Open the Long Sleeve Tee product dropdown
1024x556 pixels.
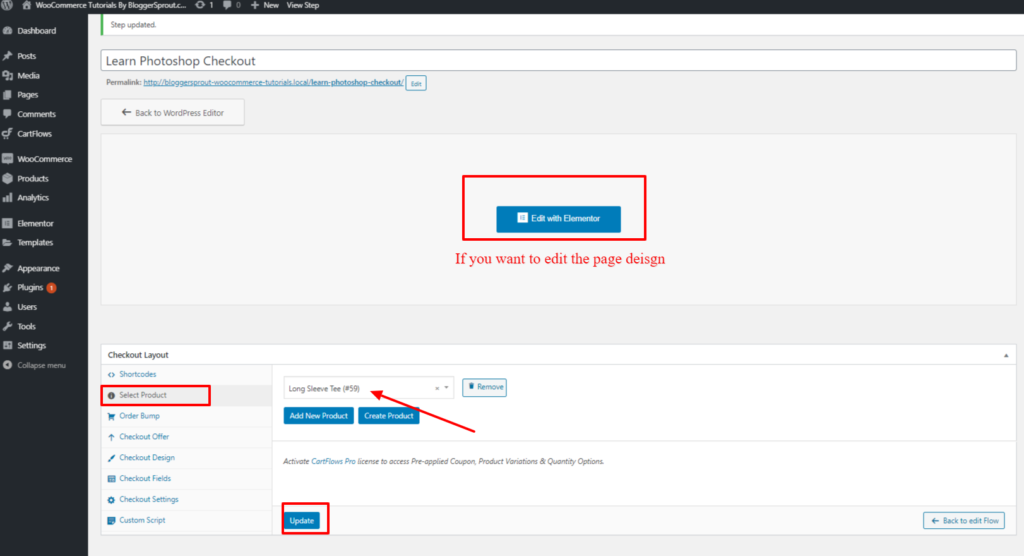(368, 388)
